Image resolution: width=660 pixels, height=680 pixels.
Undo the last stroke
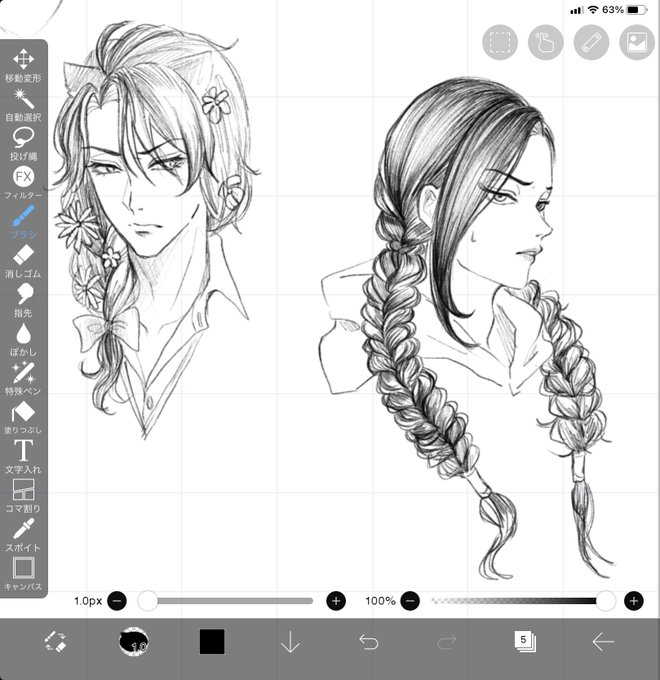[x=369, y=642]
